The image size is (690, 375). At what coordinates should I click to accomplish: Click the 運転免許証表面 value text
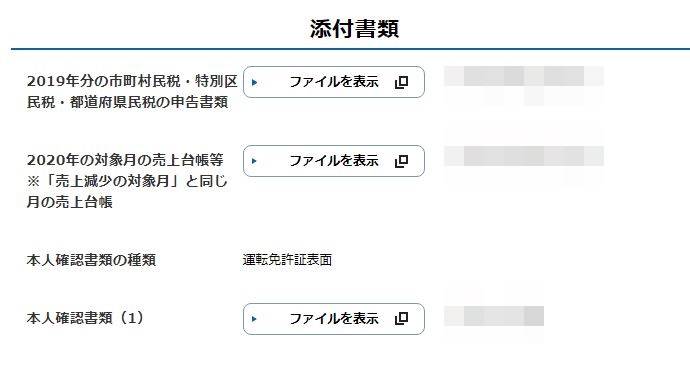coord(287,260)
